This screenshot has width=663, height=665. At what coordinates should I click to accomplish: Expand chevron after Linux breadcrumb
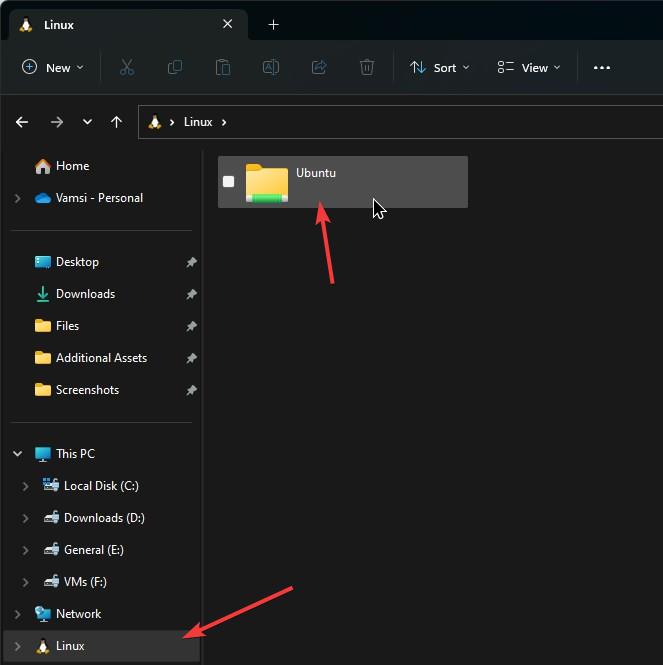coord(224,123)
